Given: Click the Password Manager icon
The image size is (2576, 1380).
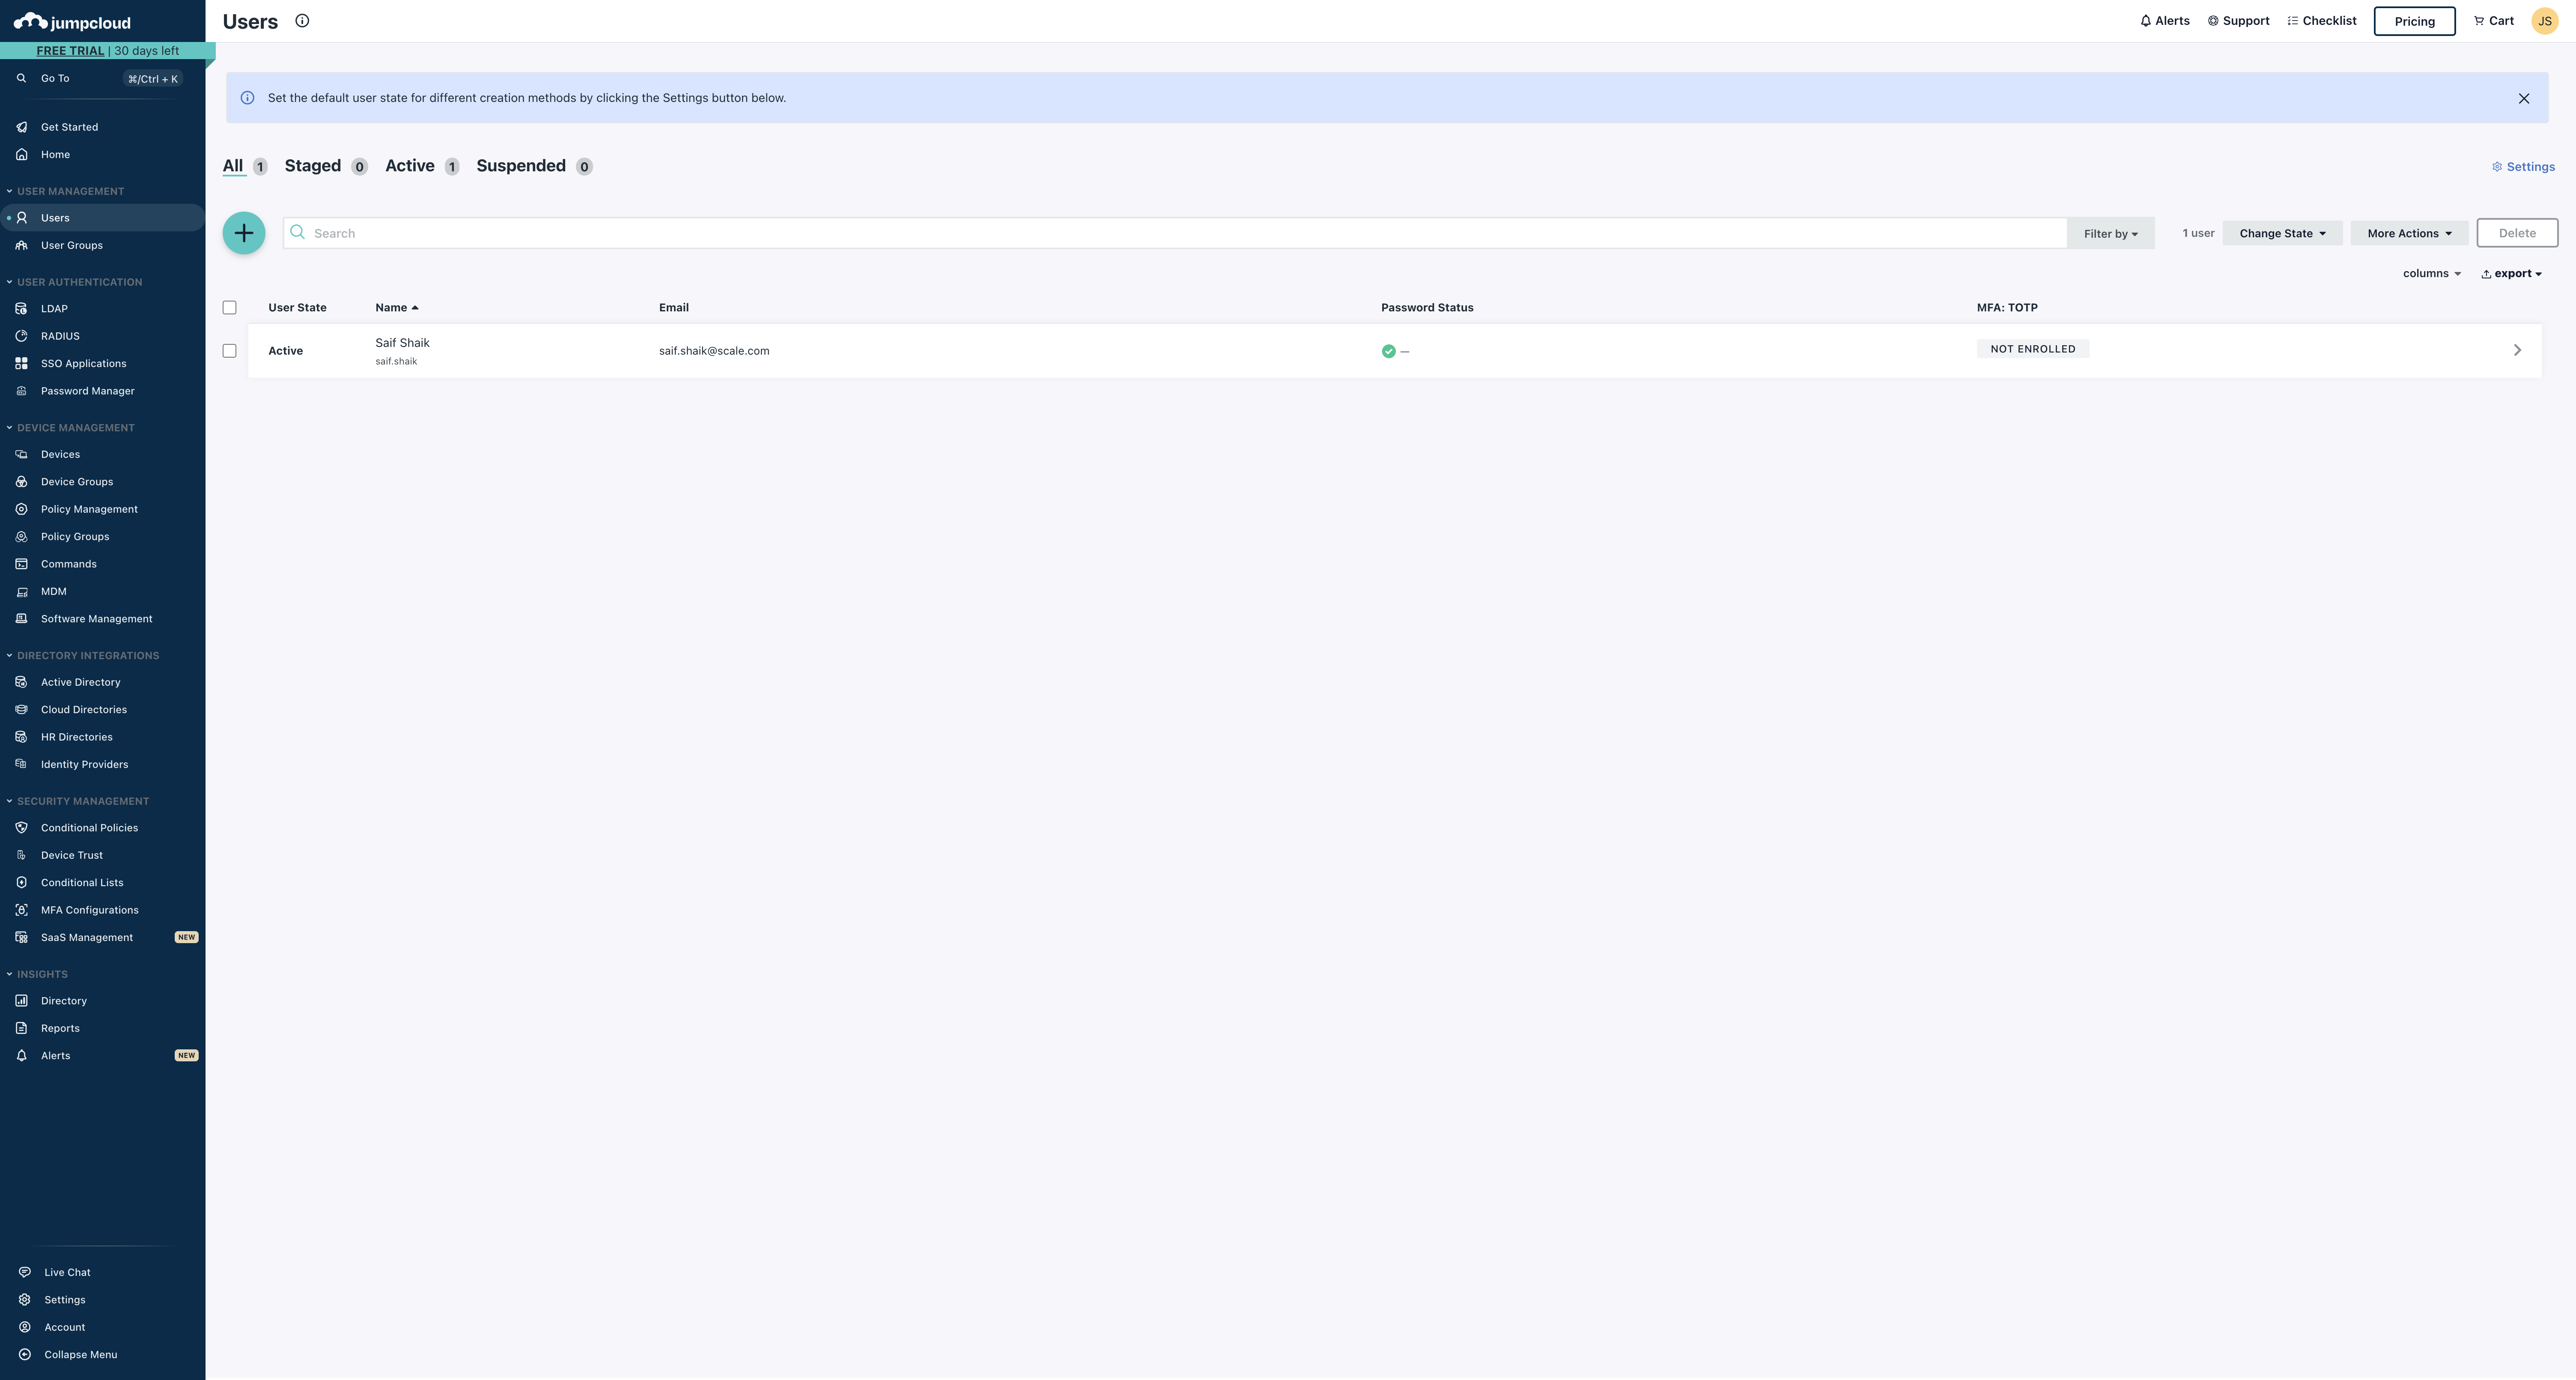Looking at the screenshot, I should (x=21, y=391).
